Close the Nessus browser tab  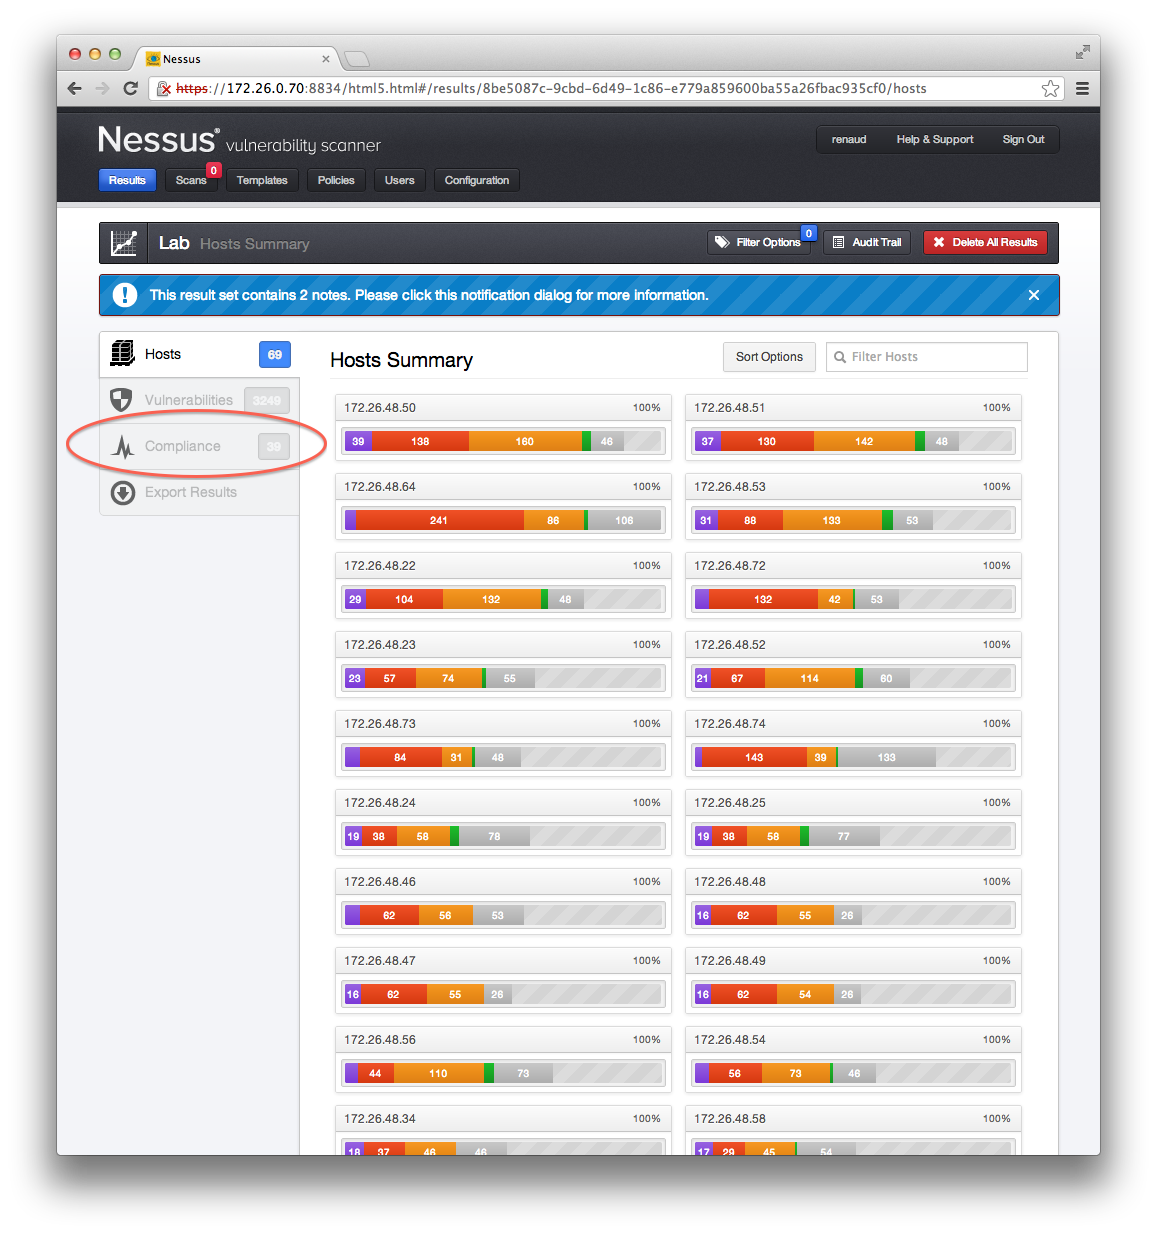[325, 59]
